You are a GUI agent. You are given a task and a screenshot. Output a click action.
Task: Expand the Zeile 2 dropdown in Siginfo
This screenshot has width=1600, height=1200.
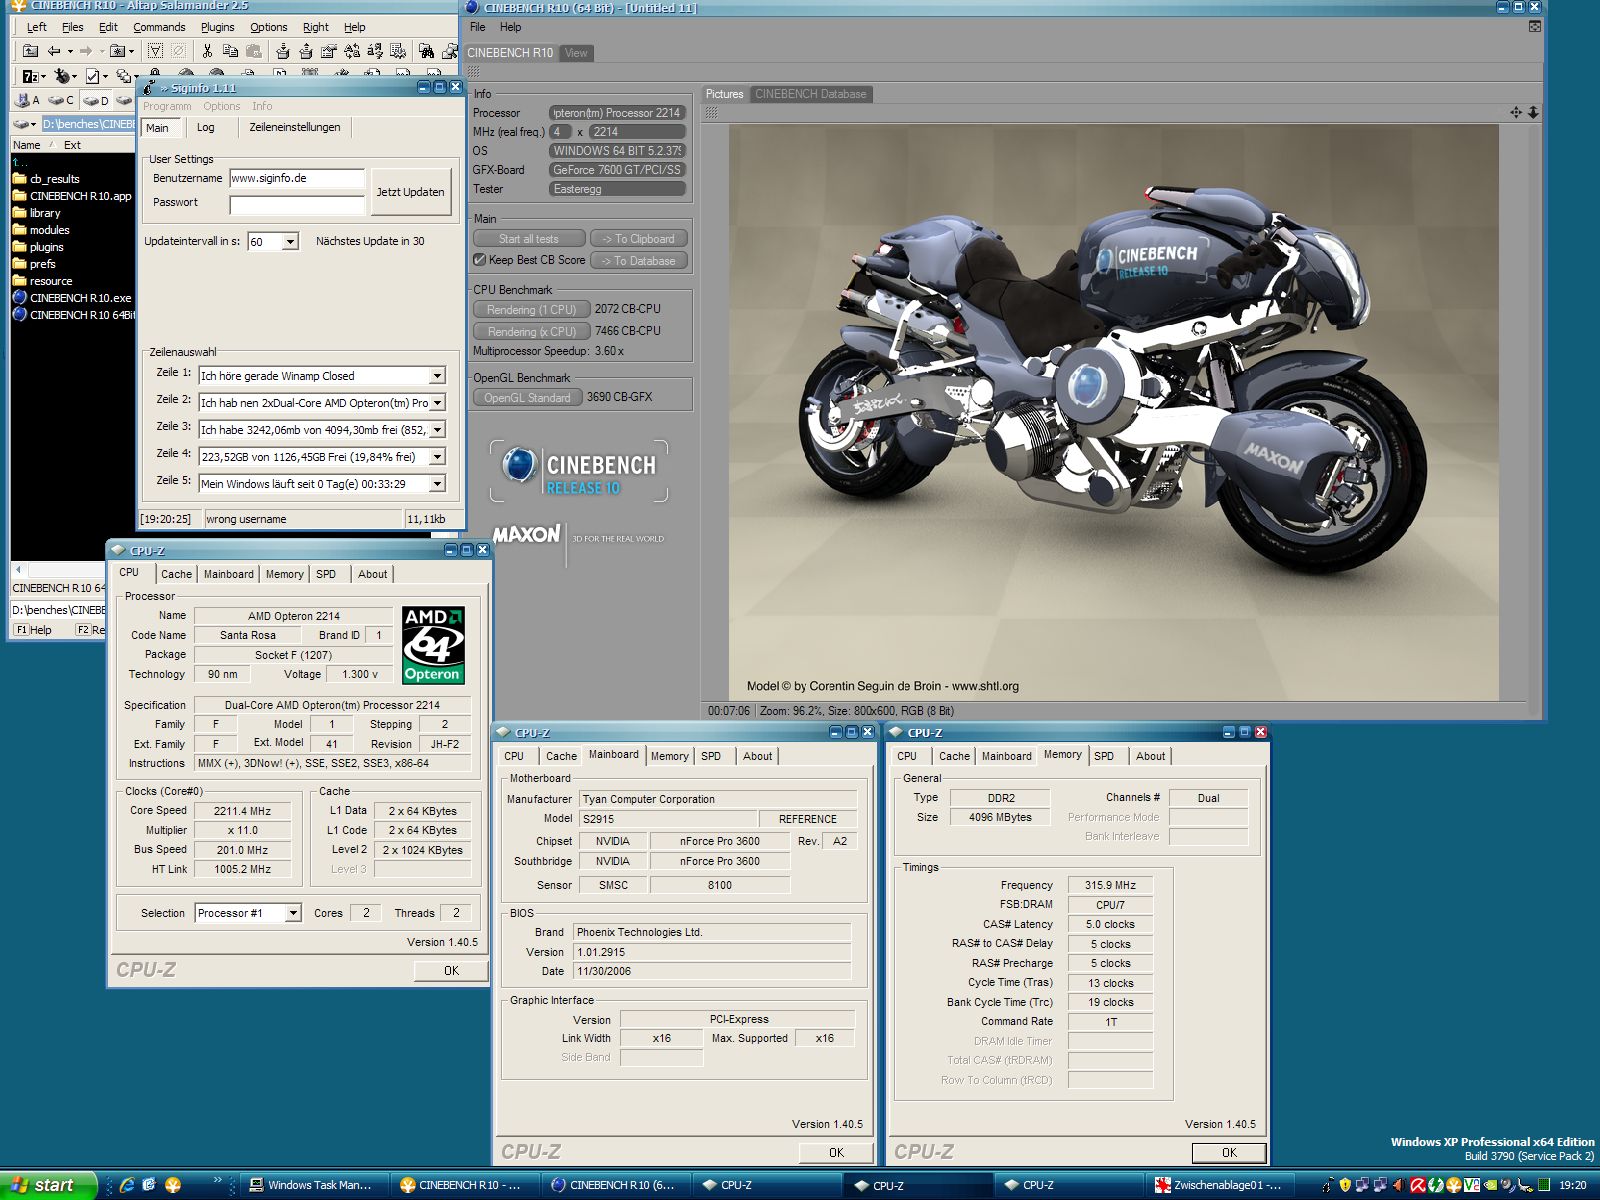pyautogui.click(x=437, y=403)
